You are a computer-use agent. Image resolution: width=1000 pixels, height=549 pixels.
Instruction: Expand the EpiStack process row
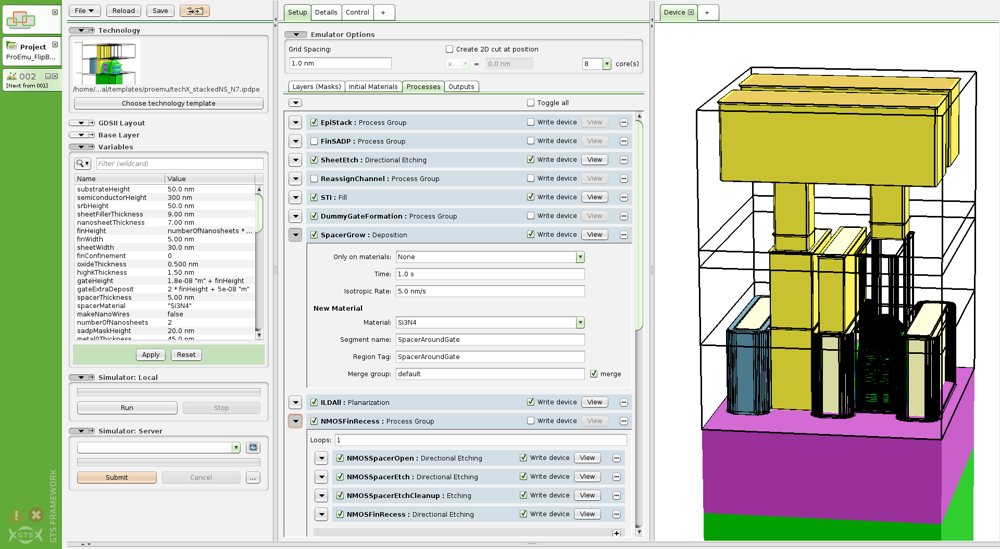(295, 122)
